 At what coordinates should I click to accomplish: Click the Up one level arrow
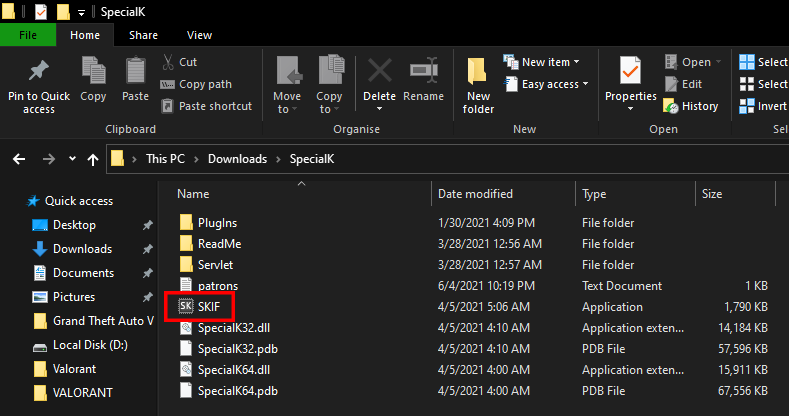pos(93,159)
